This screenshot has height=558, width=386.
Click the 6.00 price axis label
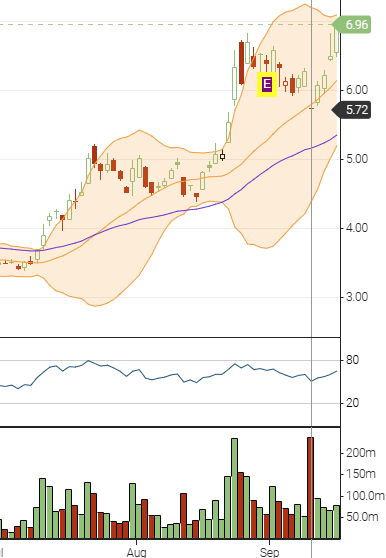[357, 90]
